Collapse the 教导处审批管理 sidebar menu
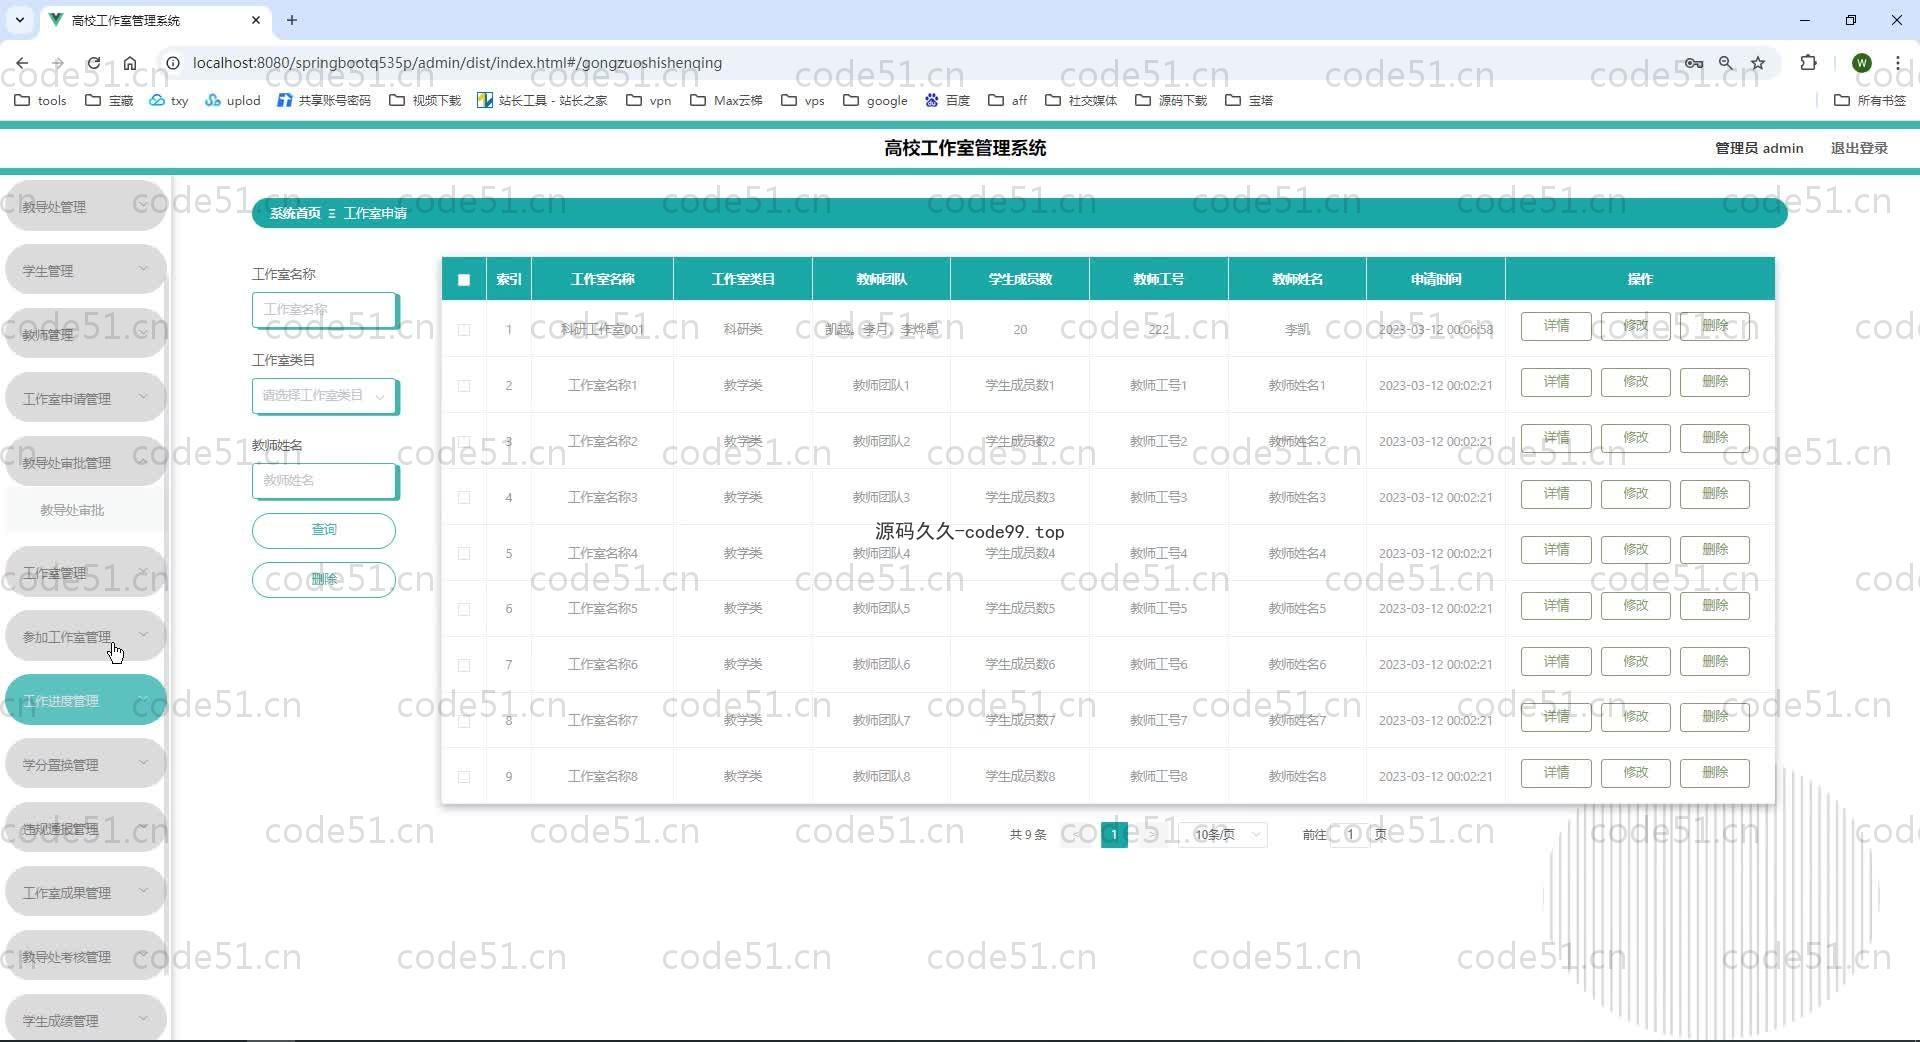The width and height of the screenshot is (1920, 1042). point(85,462)
